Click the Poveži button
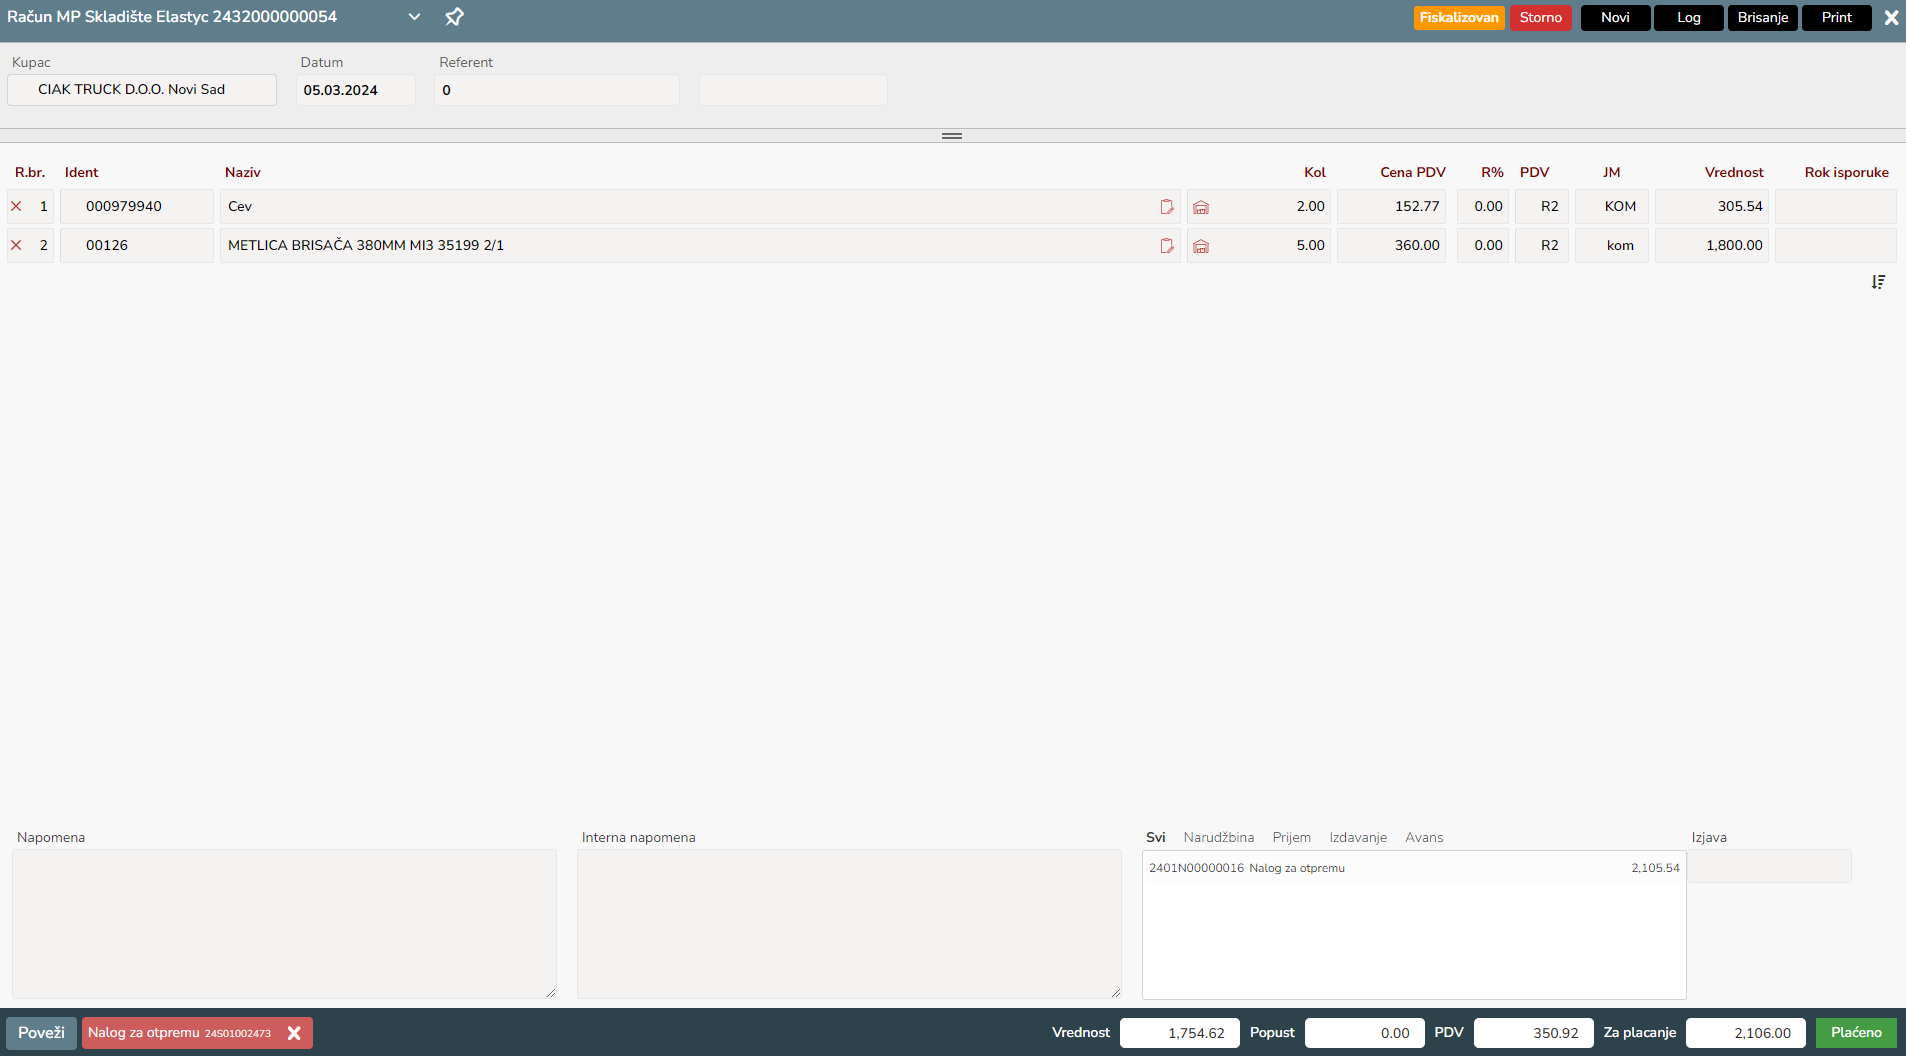The image size is (1906, 1056). click(x=41, y=1033)
